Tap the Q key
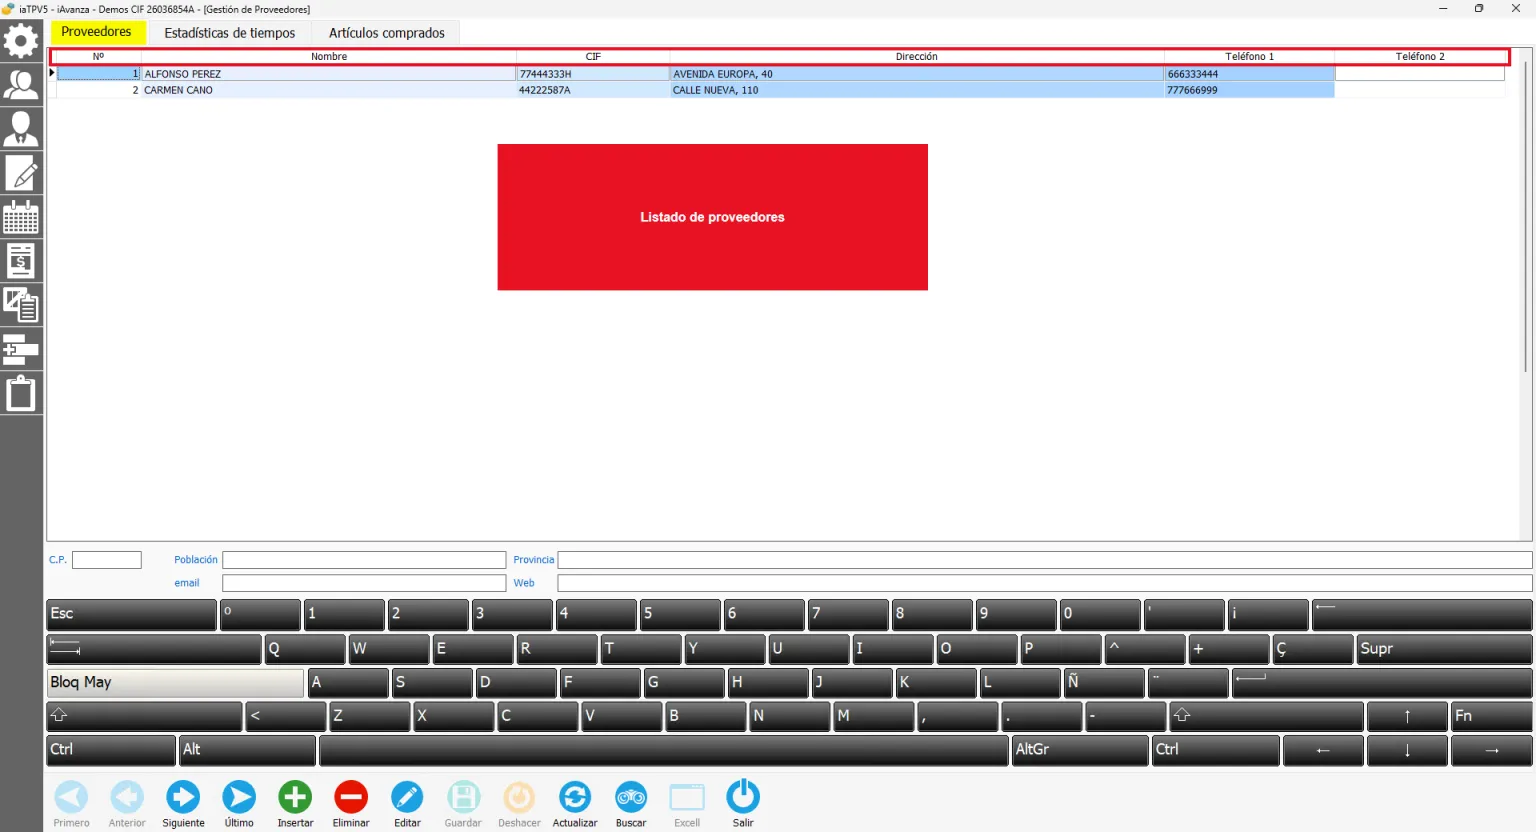Image resolution: width=1536 pixels, height=832 pixels. point(305,649)
